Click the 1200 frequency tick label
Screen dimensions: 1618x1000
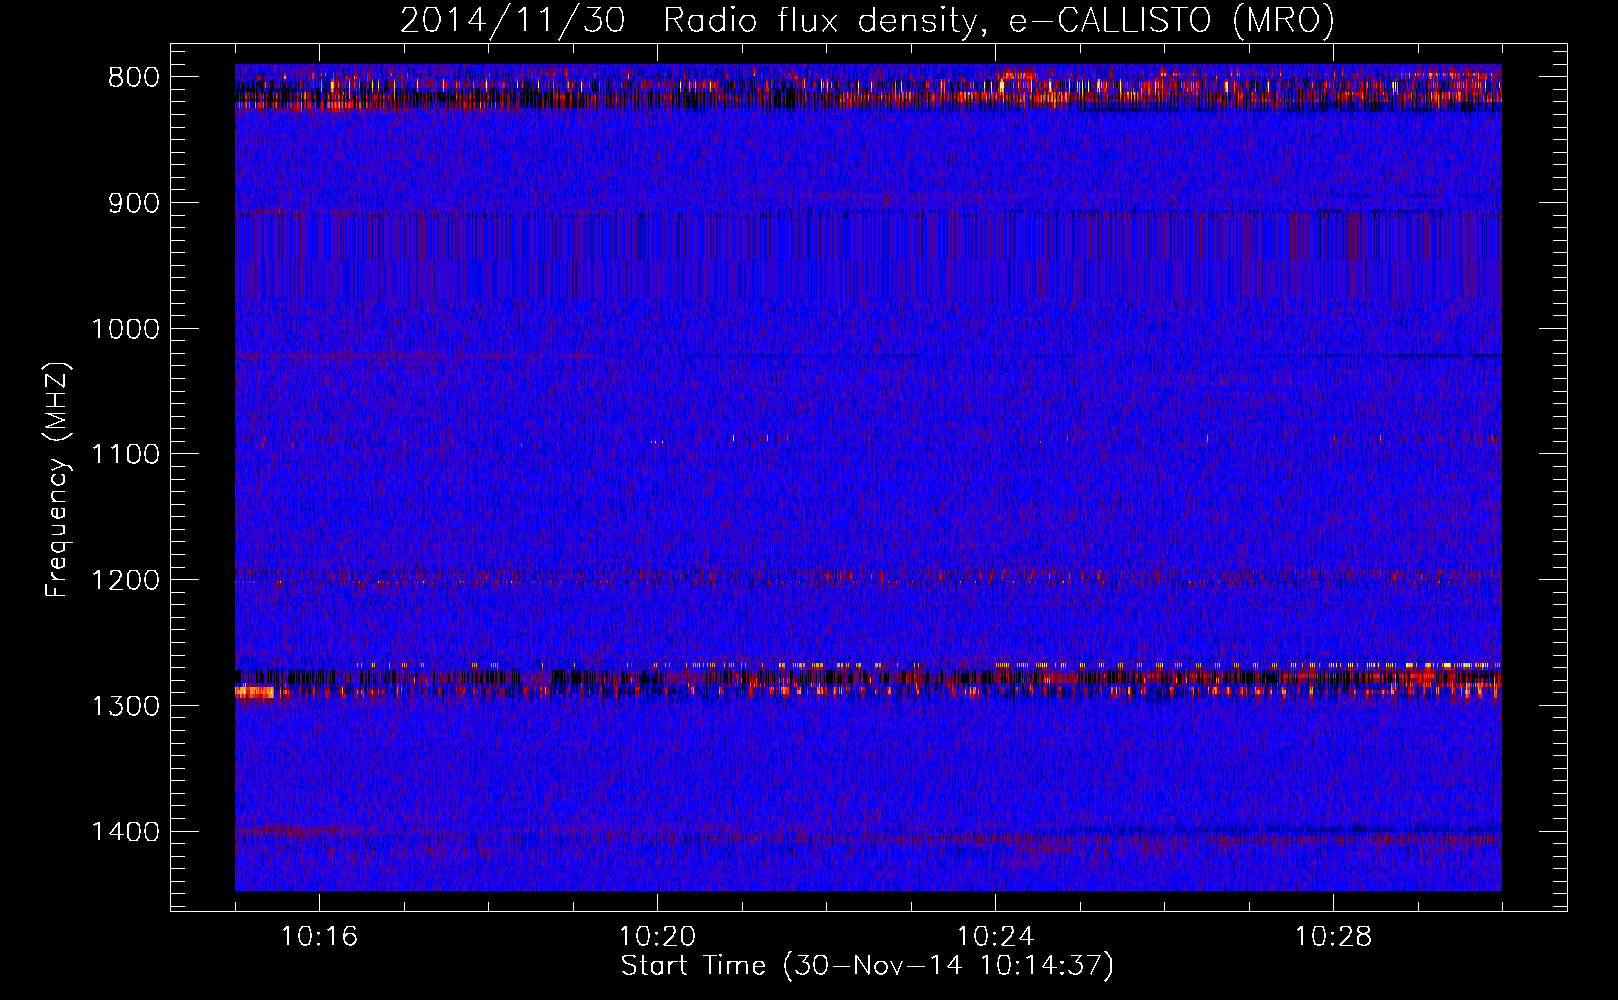coord(125,580)
